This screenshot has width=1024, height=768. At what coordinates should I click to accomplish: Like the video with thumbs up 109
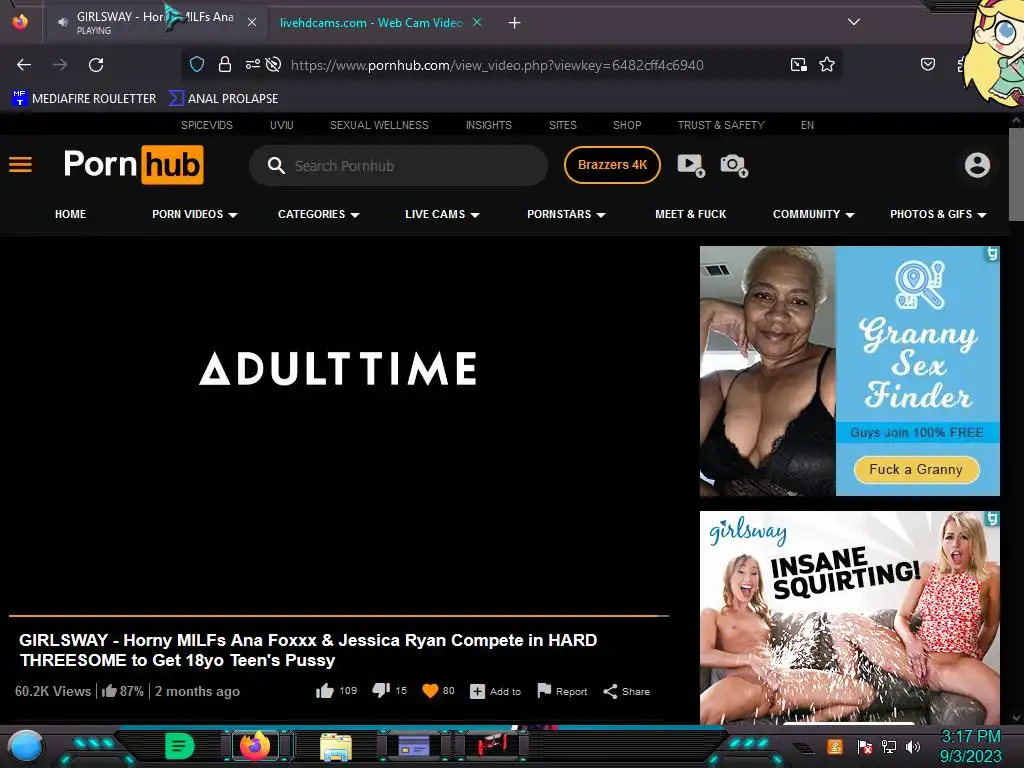(x=336, y=691)
